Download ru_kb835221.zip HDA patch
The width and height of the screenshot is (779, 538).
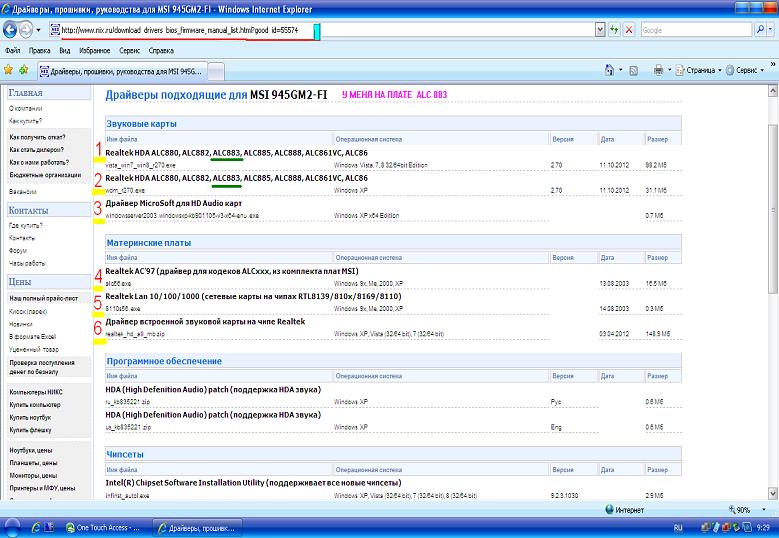pos(128,402)
